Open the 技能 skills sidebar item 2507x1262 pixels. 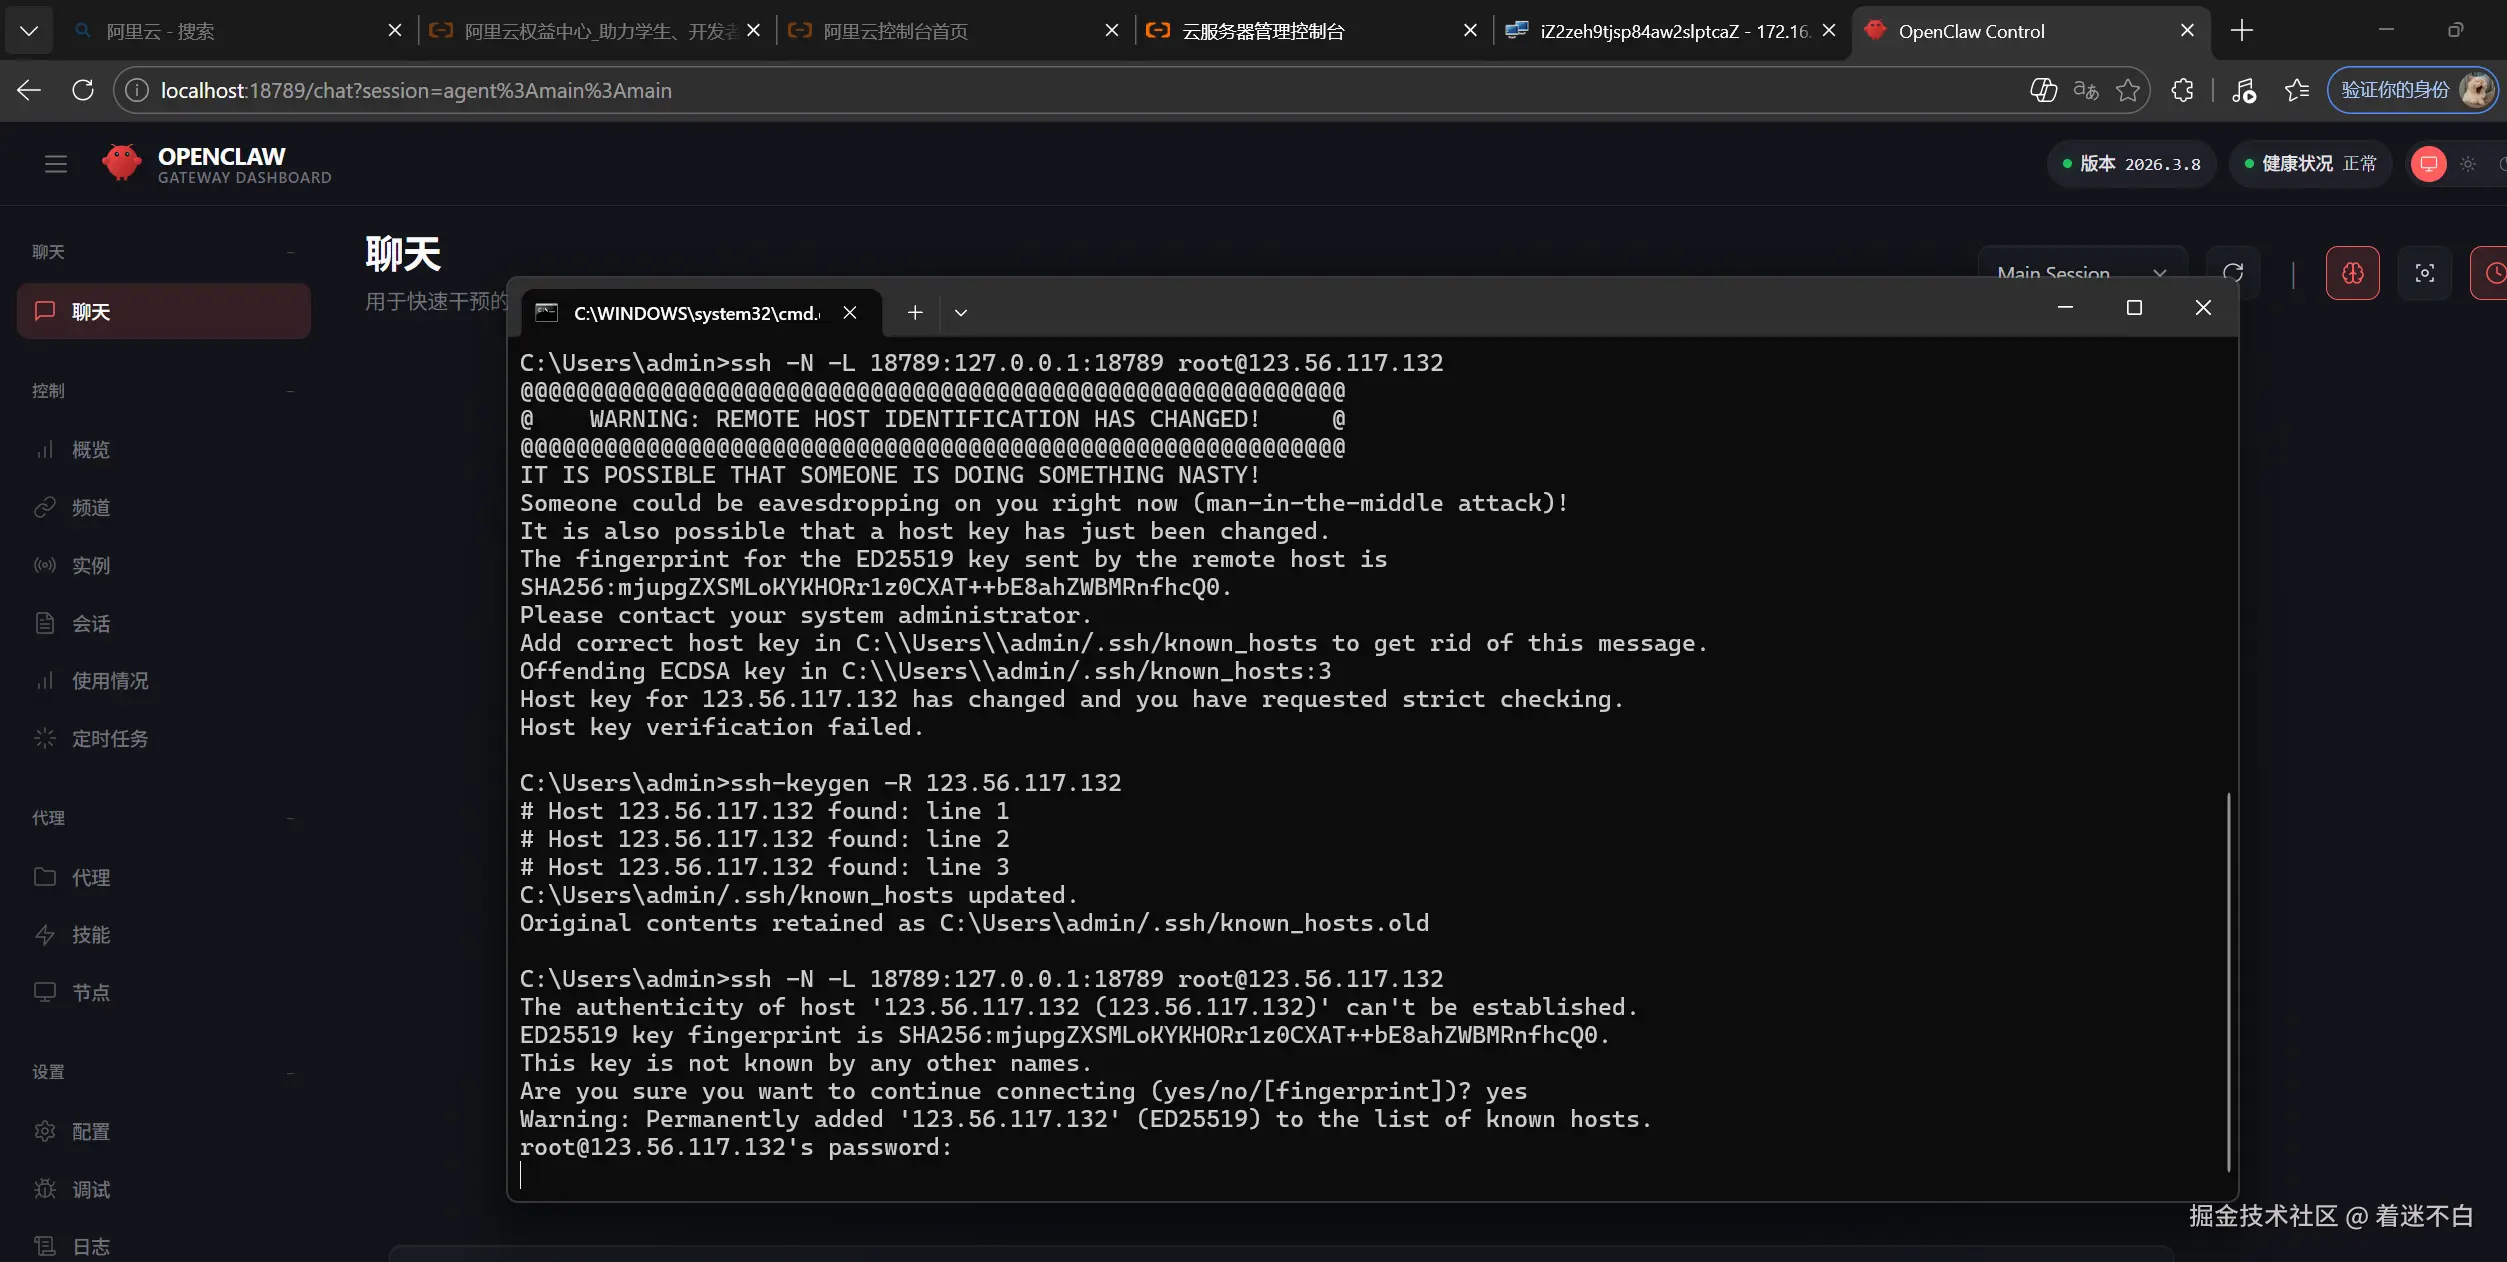click(90, 935)
